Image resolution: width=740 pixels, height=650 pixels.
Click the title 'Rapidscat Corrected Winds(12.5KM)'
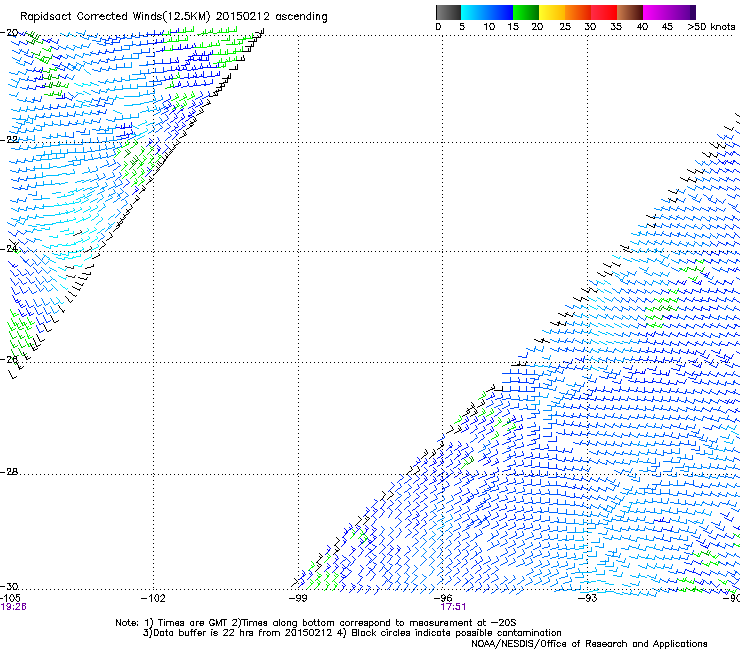point(115,17)
